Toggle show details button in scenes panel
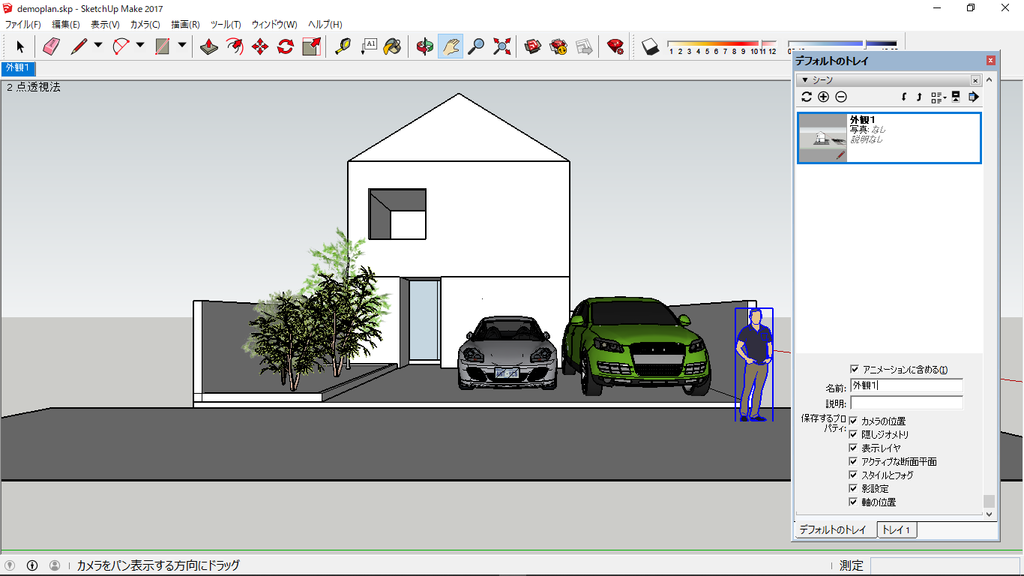Image resolution: width=1024 pixels, height=576 pixels. click(x=956, y=97)
